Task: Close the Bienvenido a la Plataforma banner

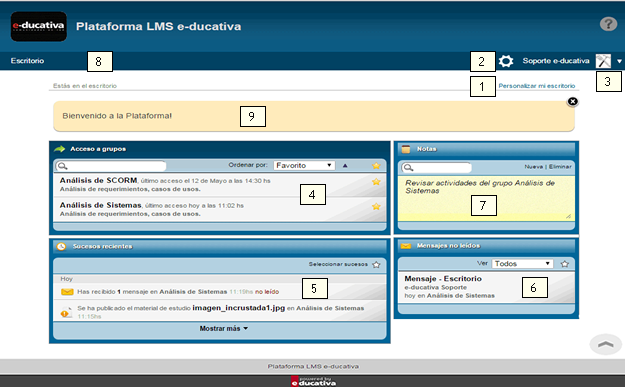Action: tap(573, 102)
